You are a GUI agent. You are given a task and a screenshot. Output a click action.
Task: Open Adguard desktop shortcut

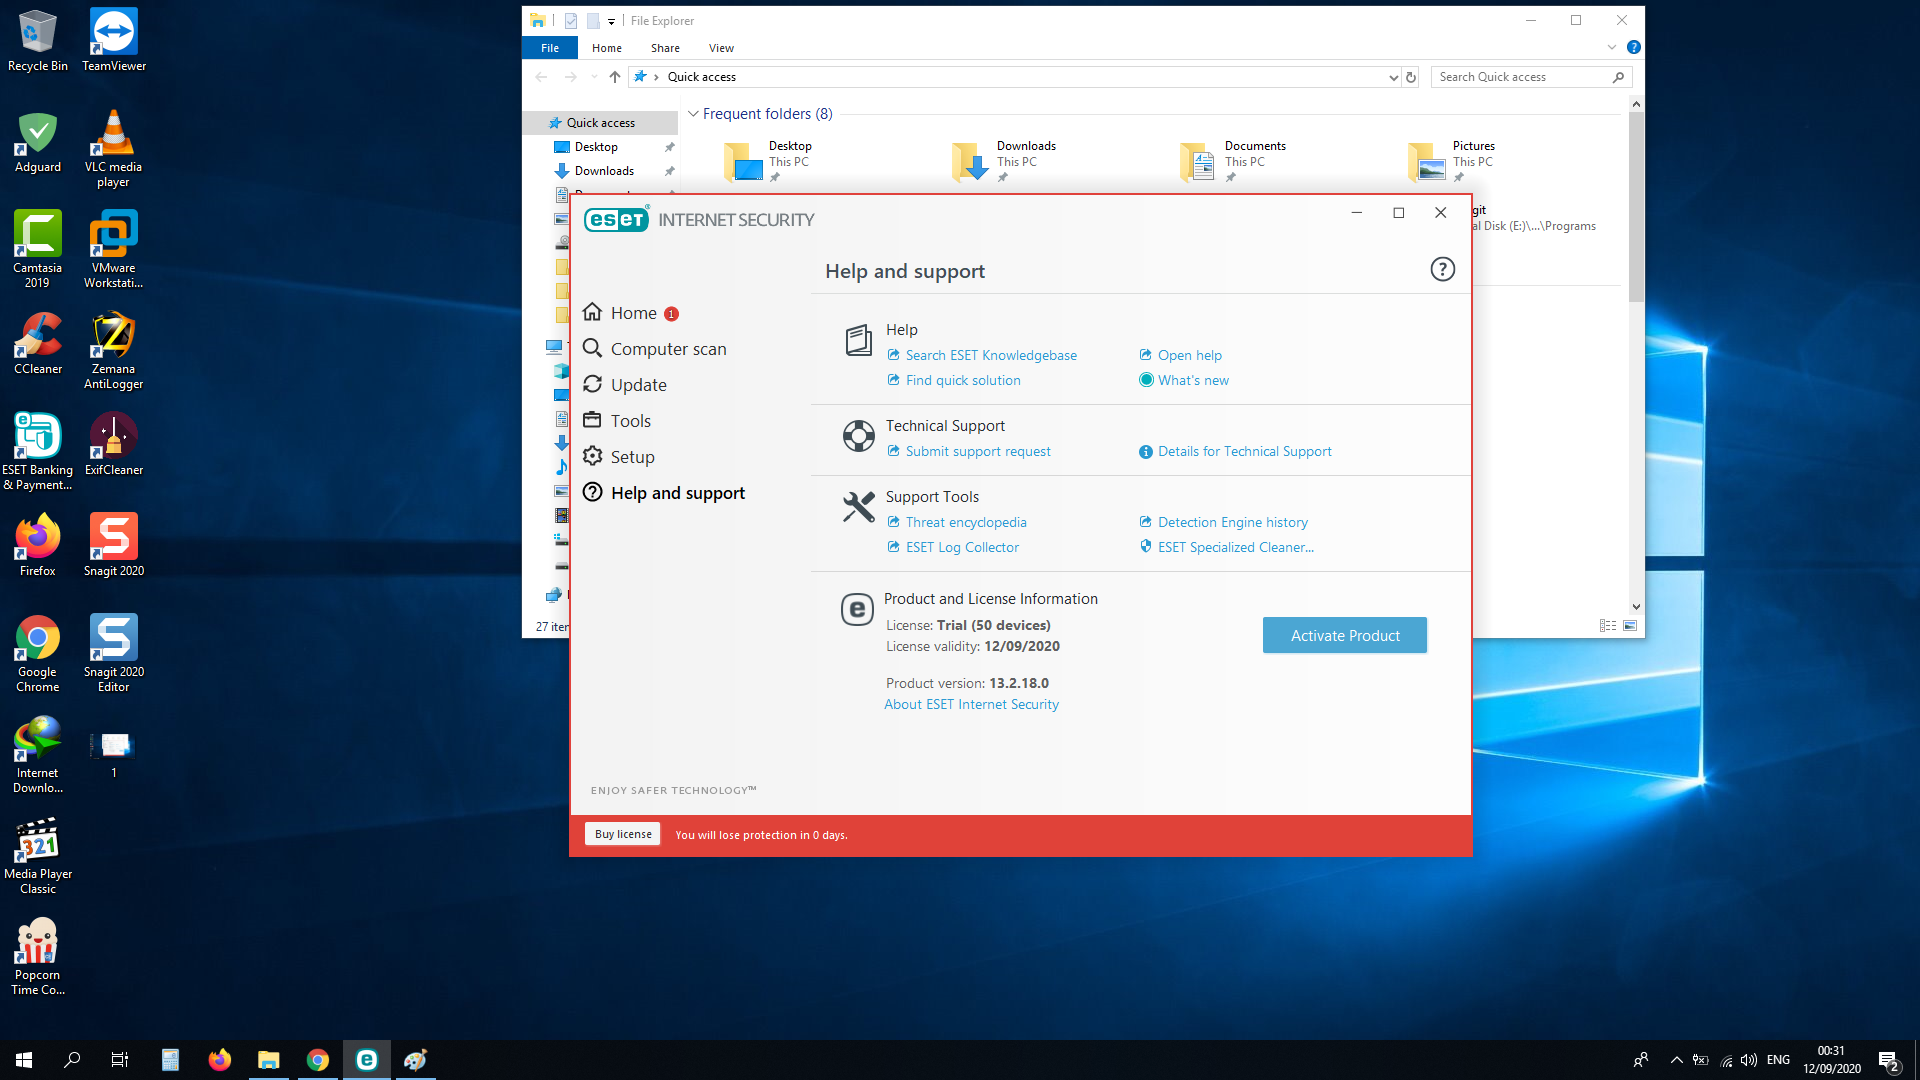(37, 141)
